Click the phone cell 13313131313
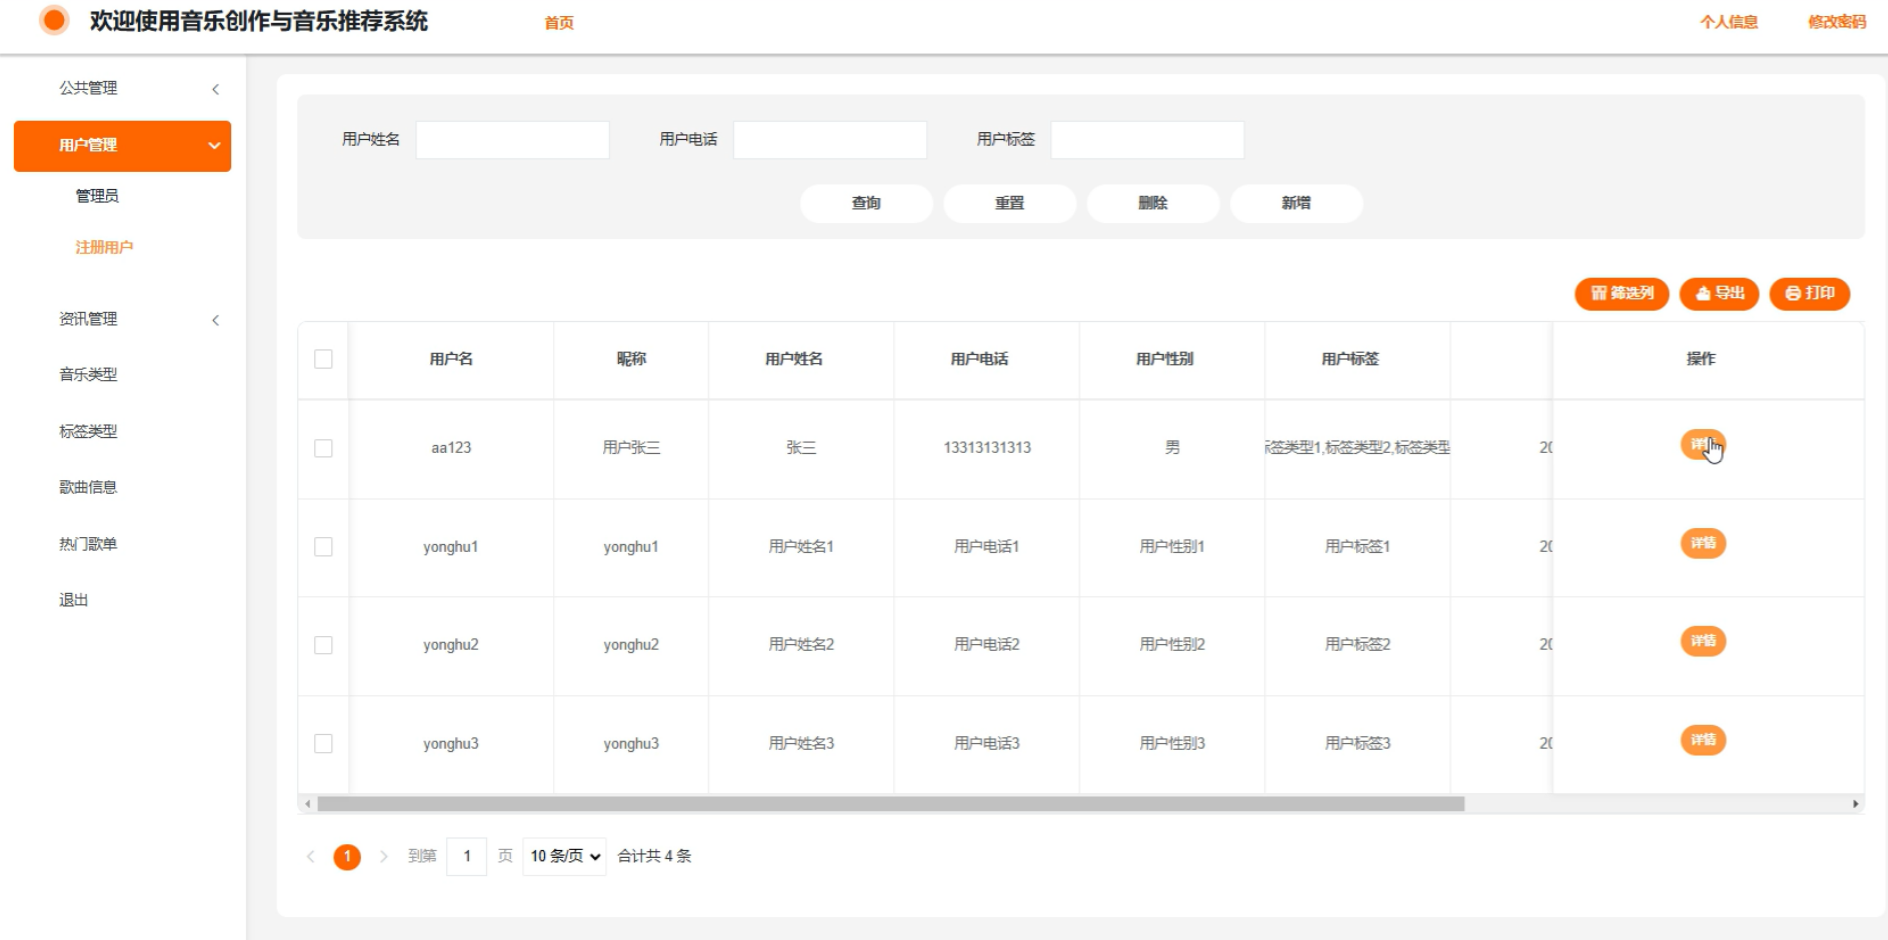 [x=987, y=448]
